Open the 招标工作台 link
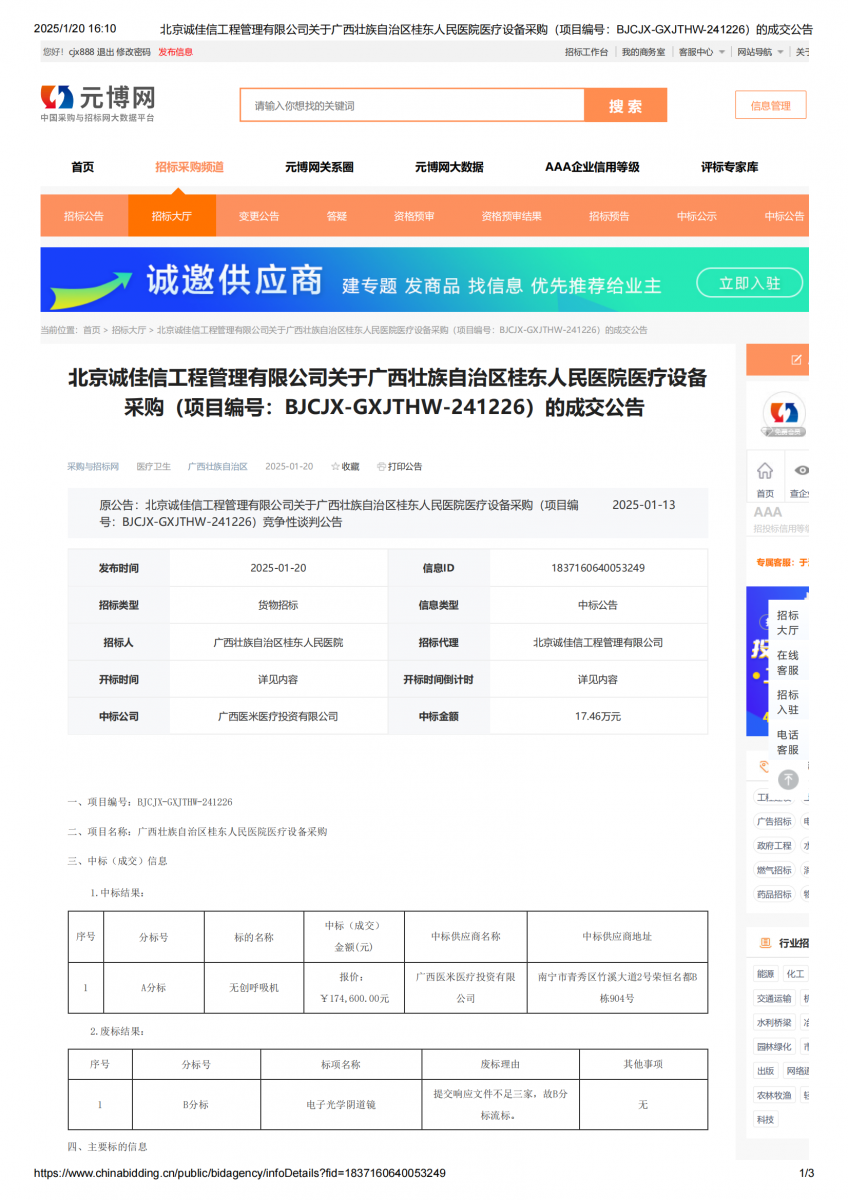 (x=586, y=52)
